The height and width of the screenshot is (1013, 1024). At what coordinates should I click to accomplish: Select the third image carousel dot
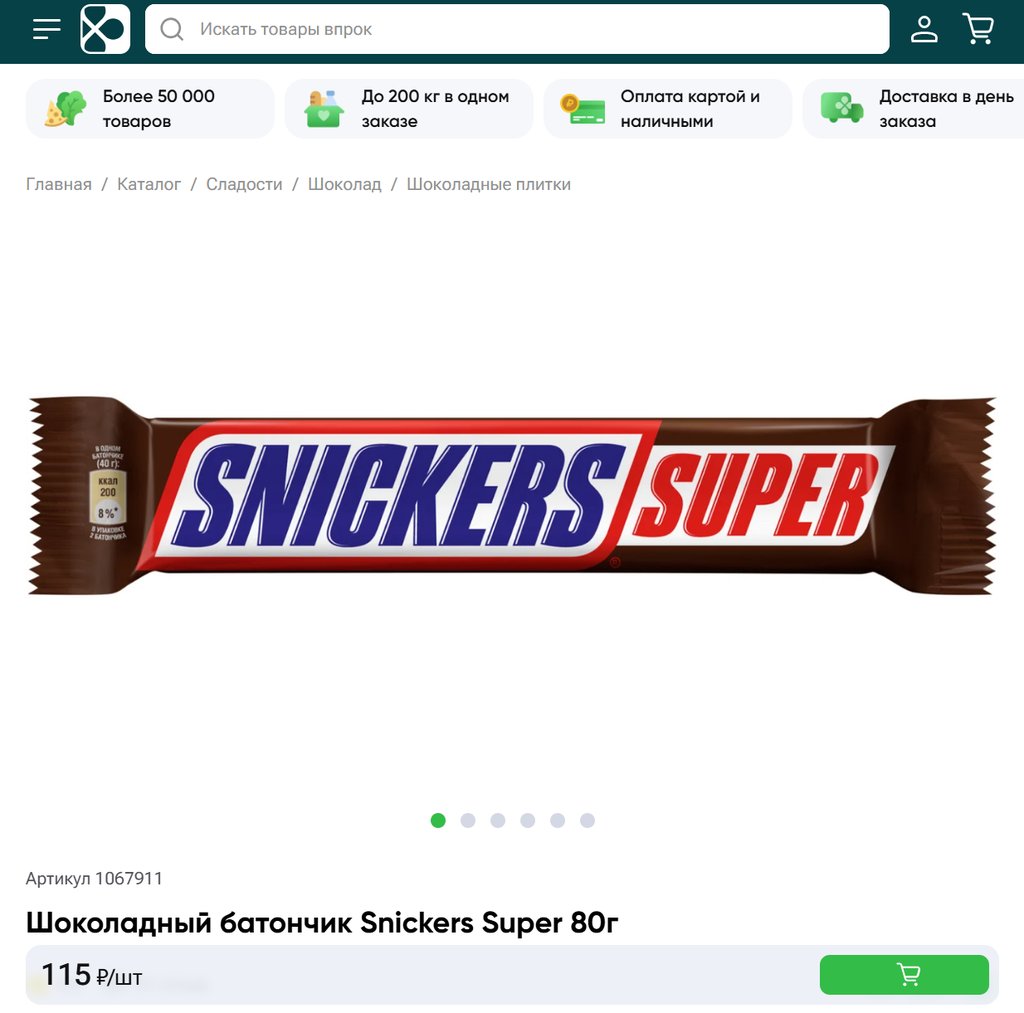click(498, 820)
